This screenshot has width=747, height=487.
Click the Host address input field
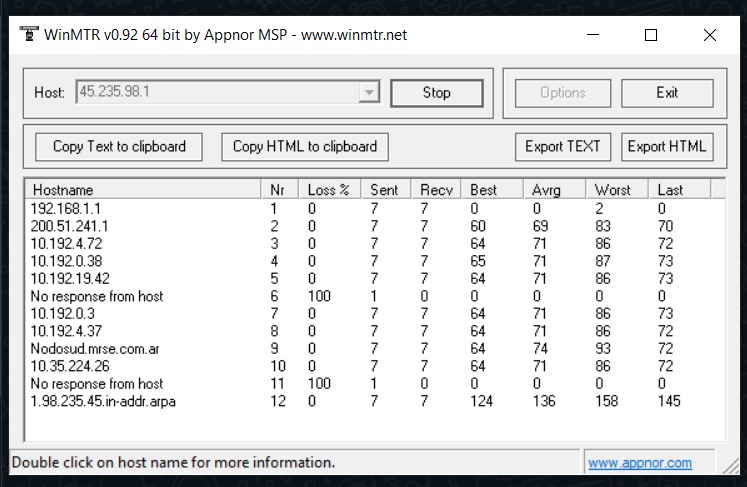coord(218,92)
